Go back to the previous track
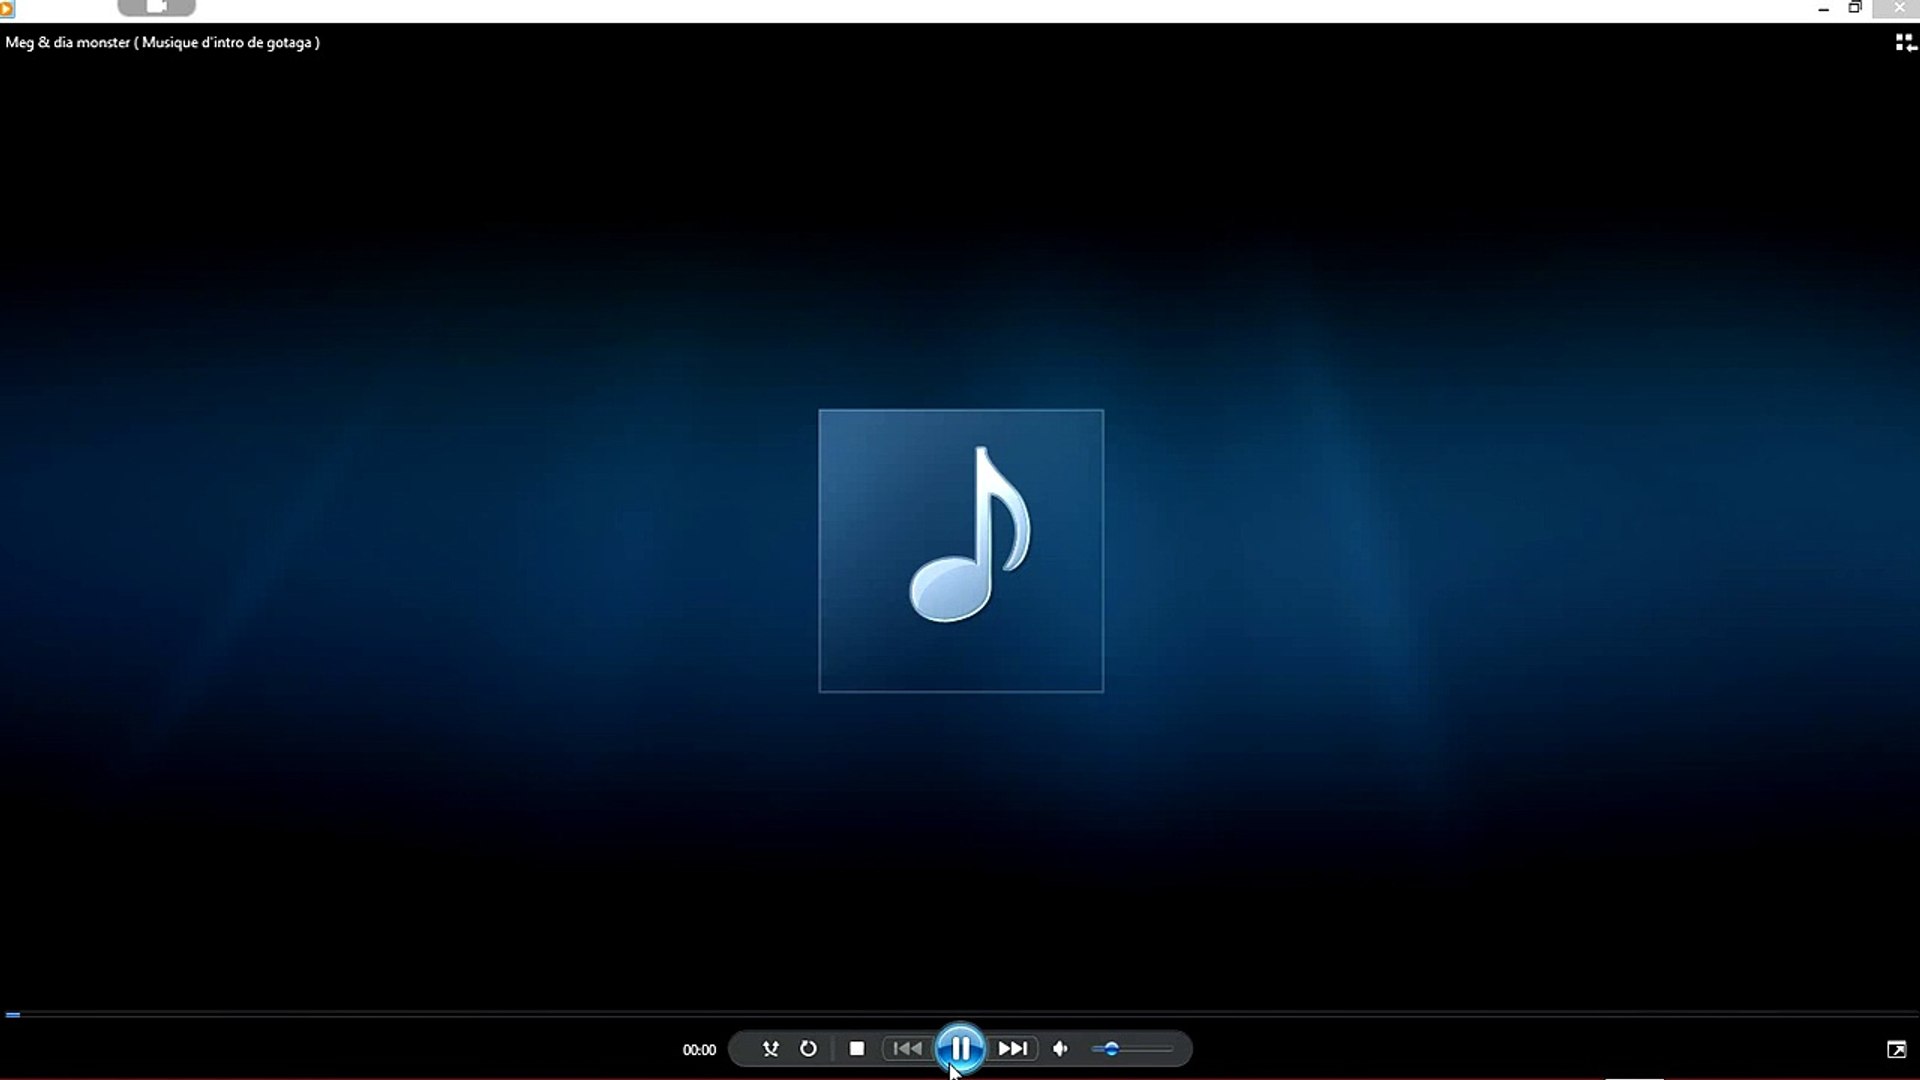 pos(907,1048)
